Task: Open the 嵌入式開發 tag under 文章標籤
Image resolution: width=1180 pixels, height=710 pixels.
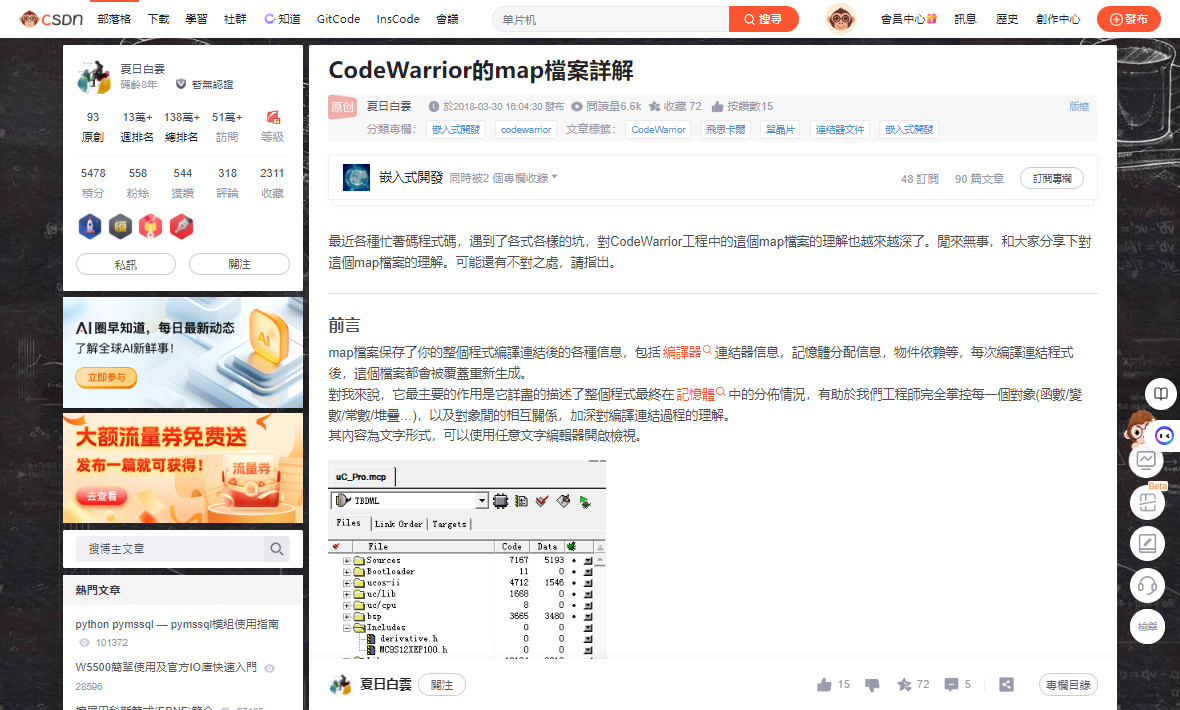Action: click(x=909, y=130)
